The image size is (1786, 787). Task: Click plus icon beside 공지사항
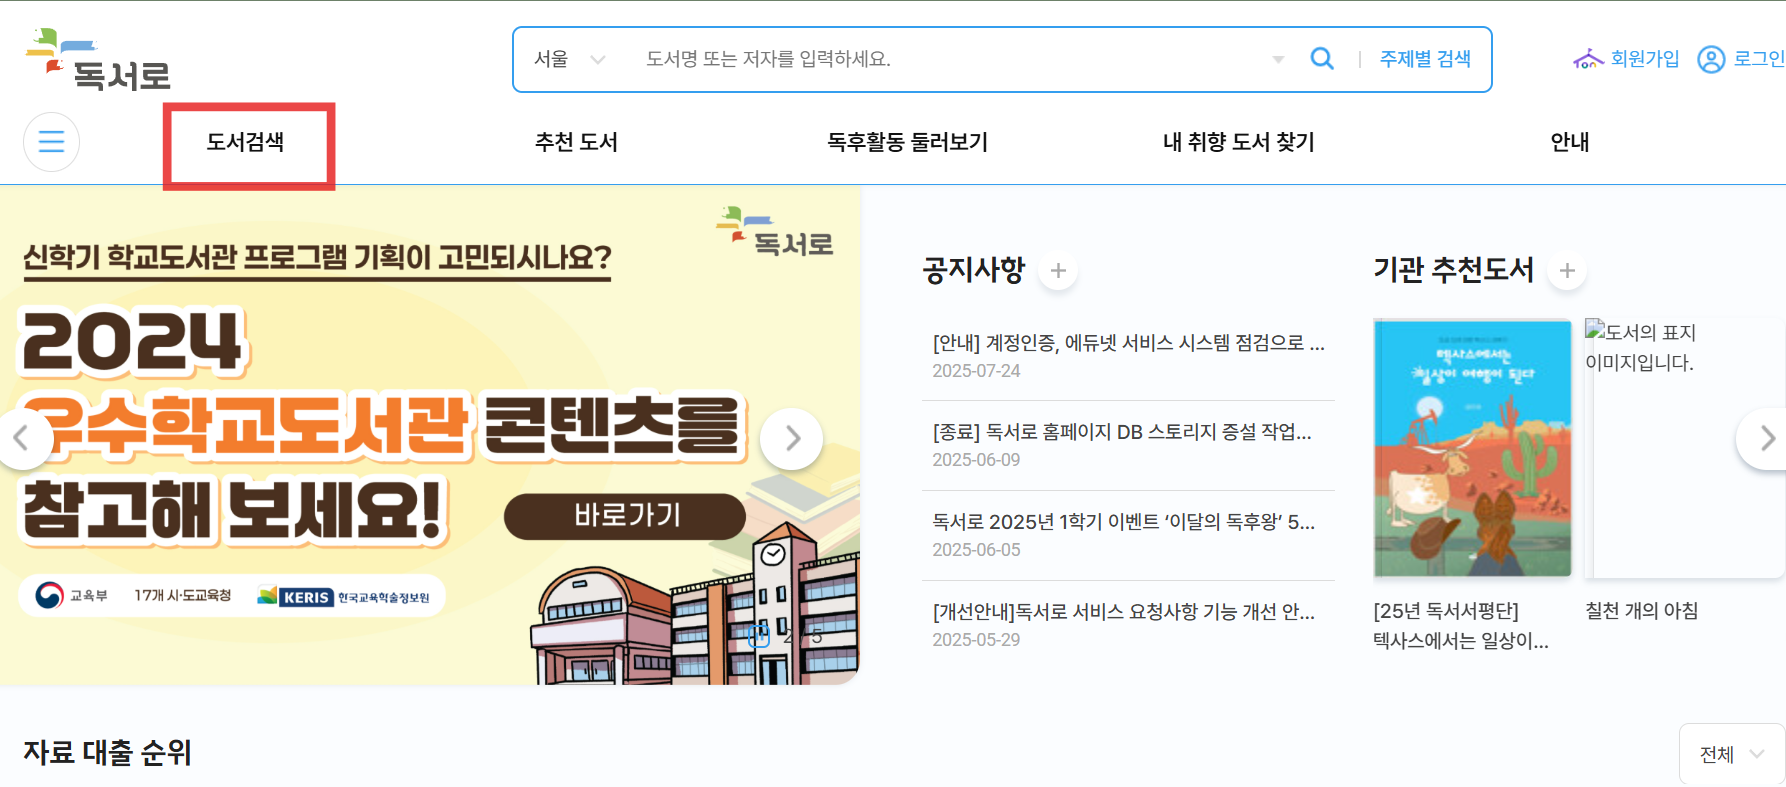click(1058, 270)
